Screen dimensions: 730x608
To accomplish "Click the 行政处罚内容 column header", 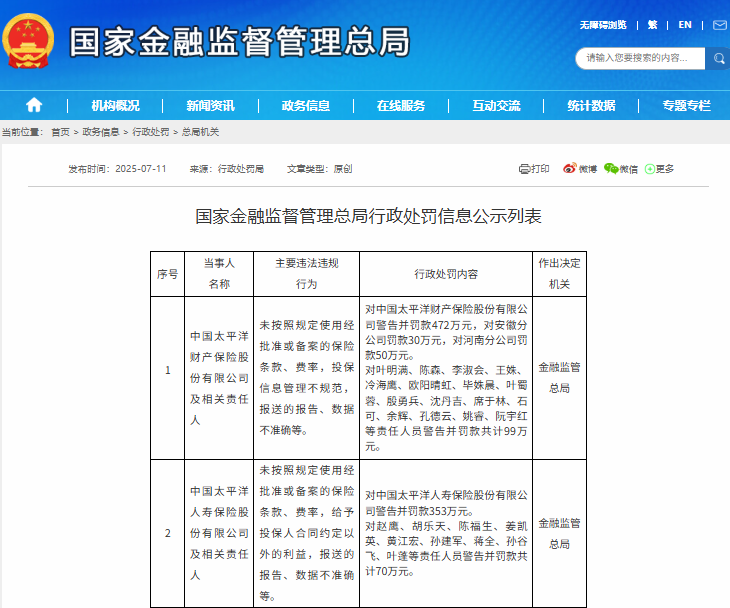I will [446, 274].
